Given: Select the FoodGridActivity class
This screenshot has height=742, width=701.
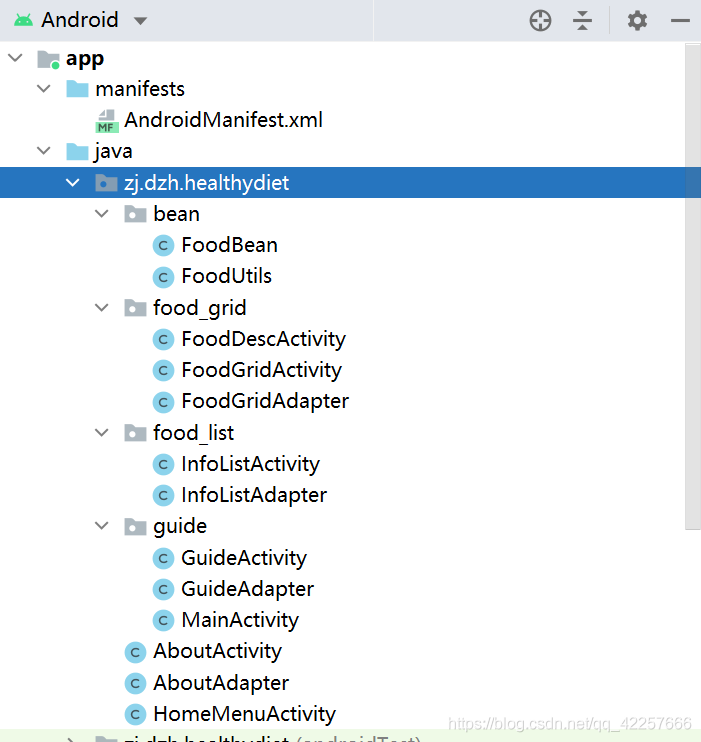Looking at the screenshot, I should [x=262, y=371].
